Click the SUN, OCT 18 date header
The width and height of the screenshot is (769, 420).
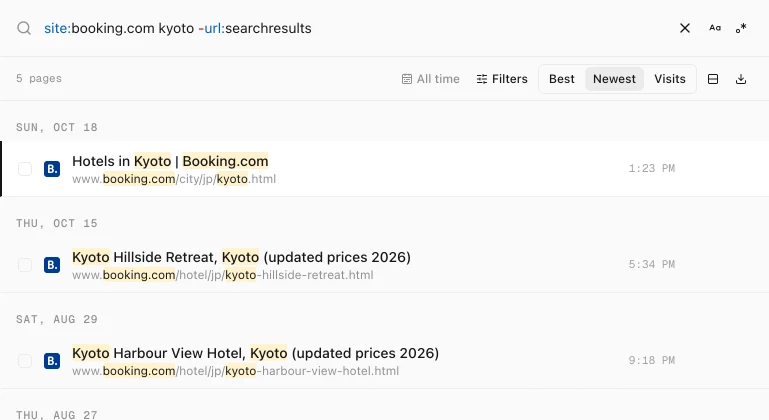coord(57,128)
